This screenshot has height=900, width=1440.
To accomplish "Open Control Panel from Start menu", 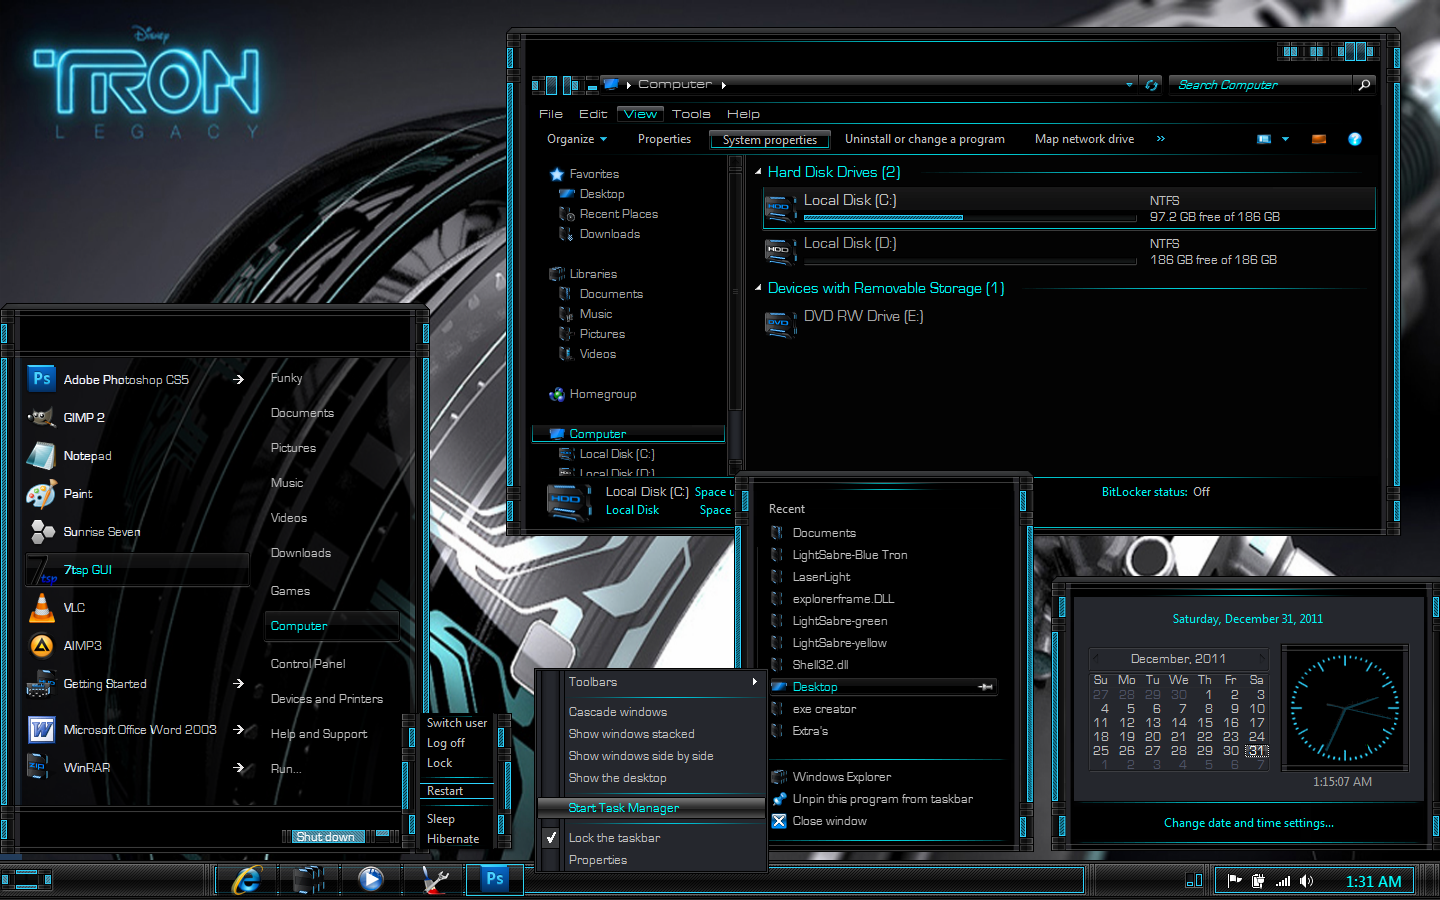I will click(308, 664).
